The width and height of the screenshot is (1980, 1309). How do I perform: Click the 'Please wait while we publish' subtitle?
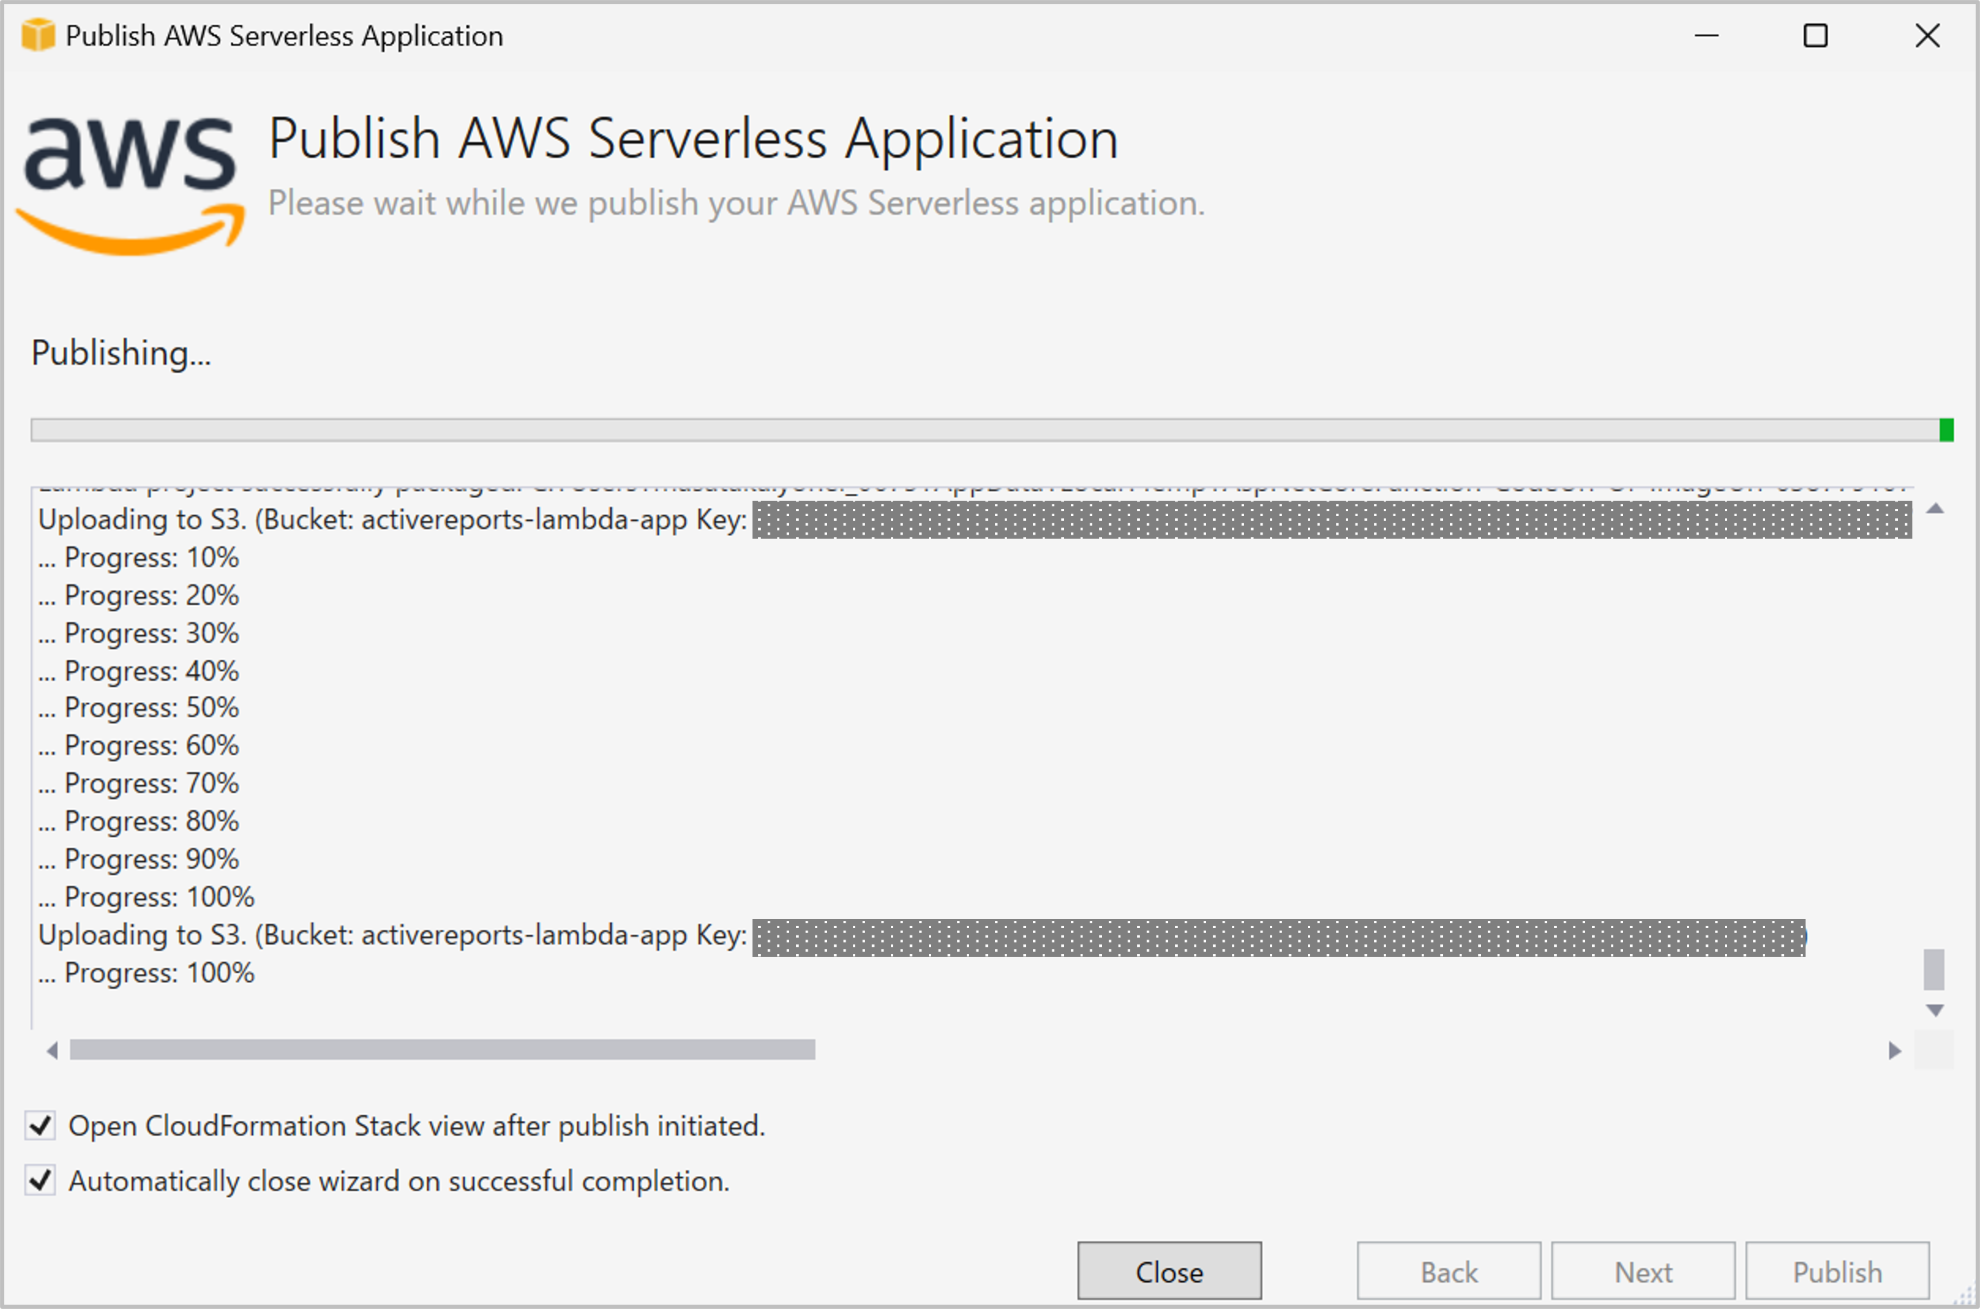[x=736, y=203]
